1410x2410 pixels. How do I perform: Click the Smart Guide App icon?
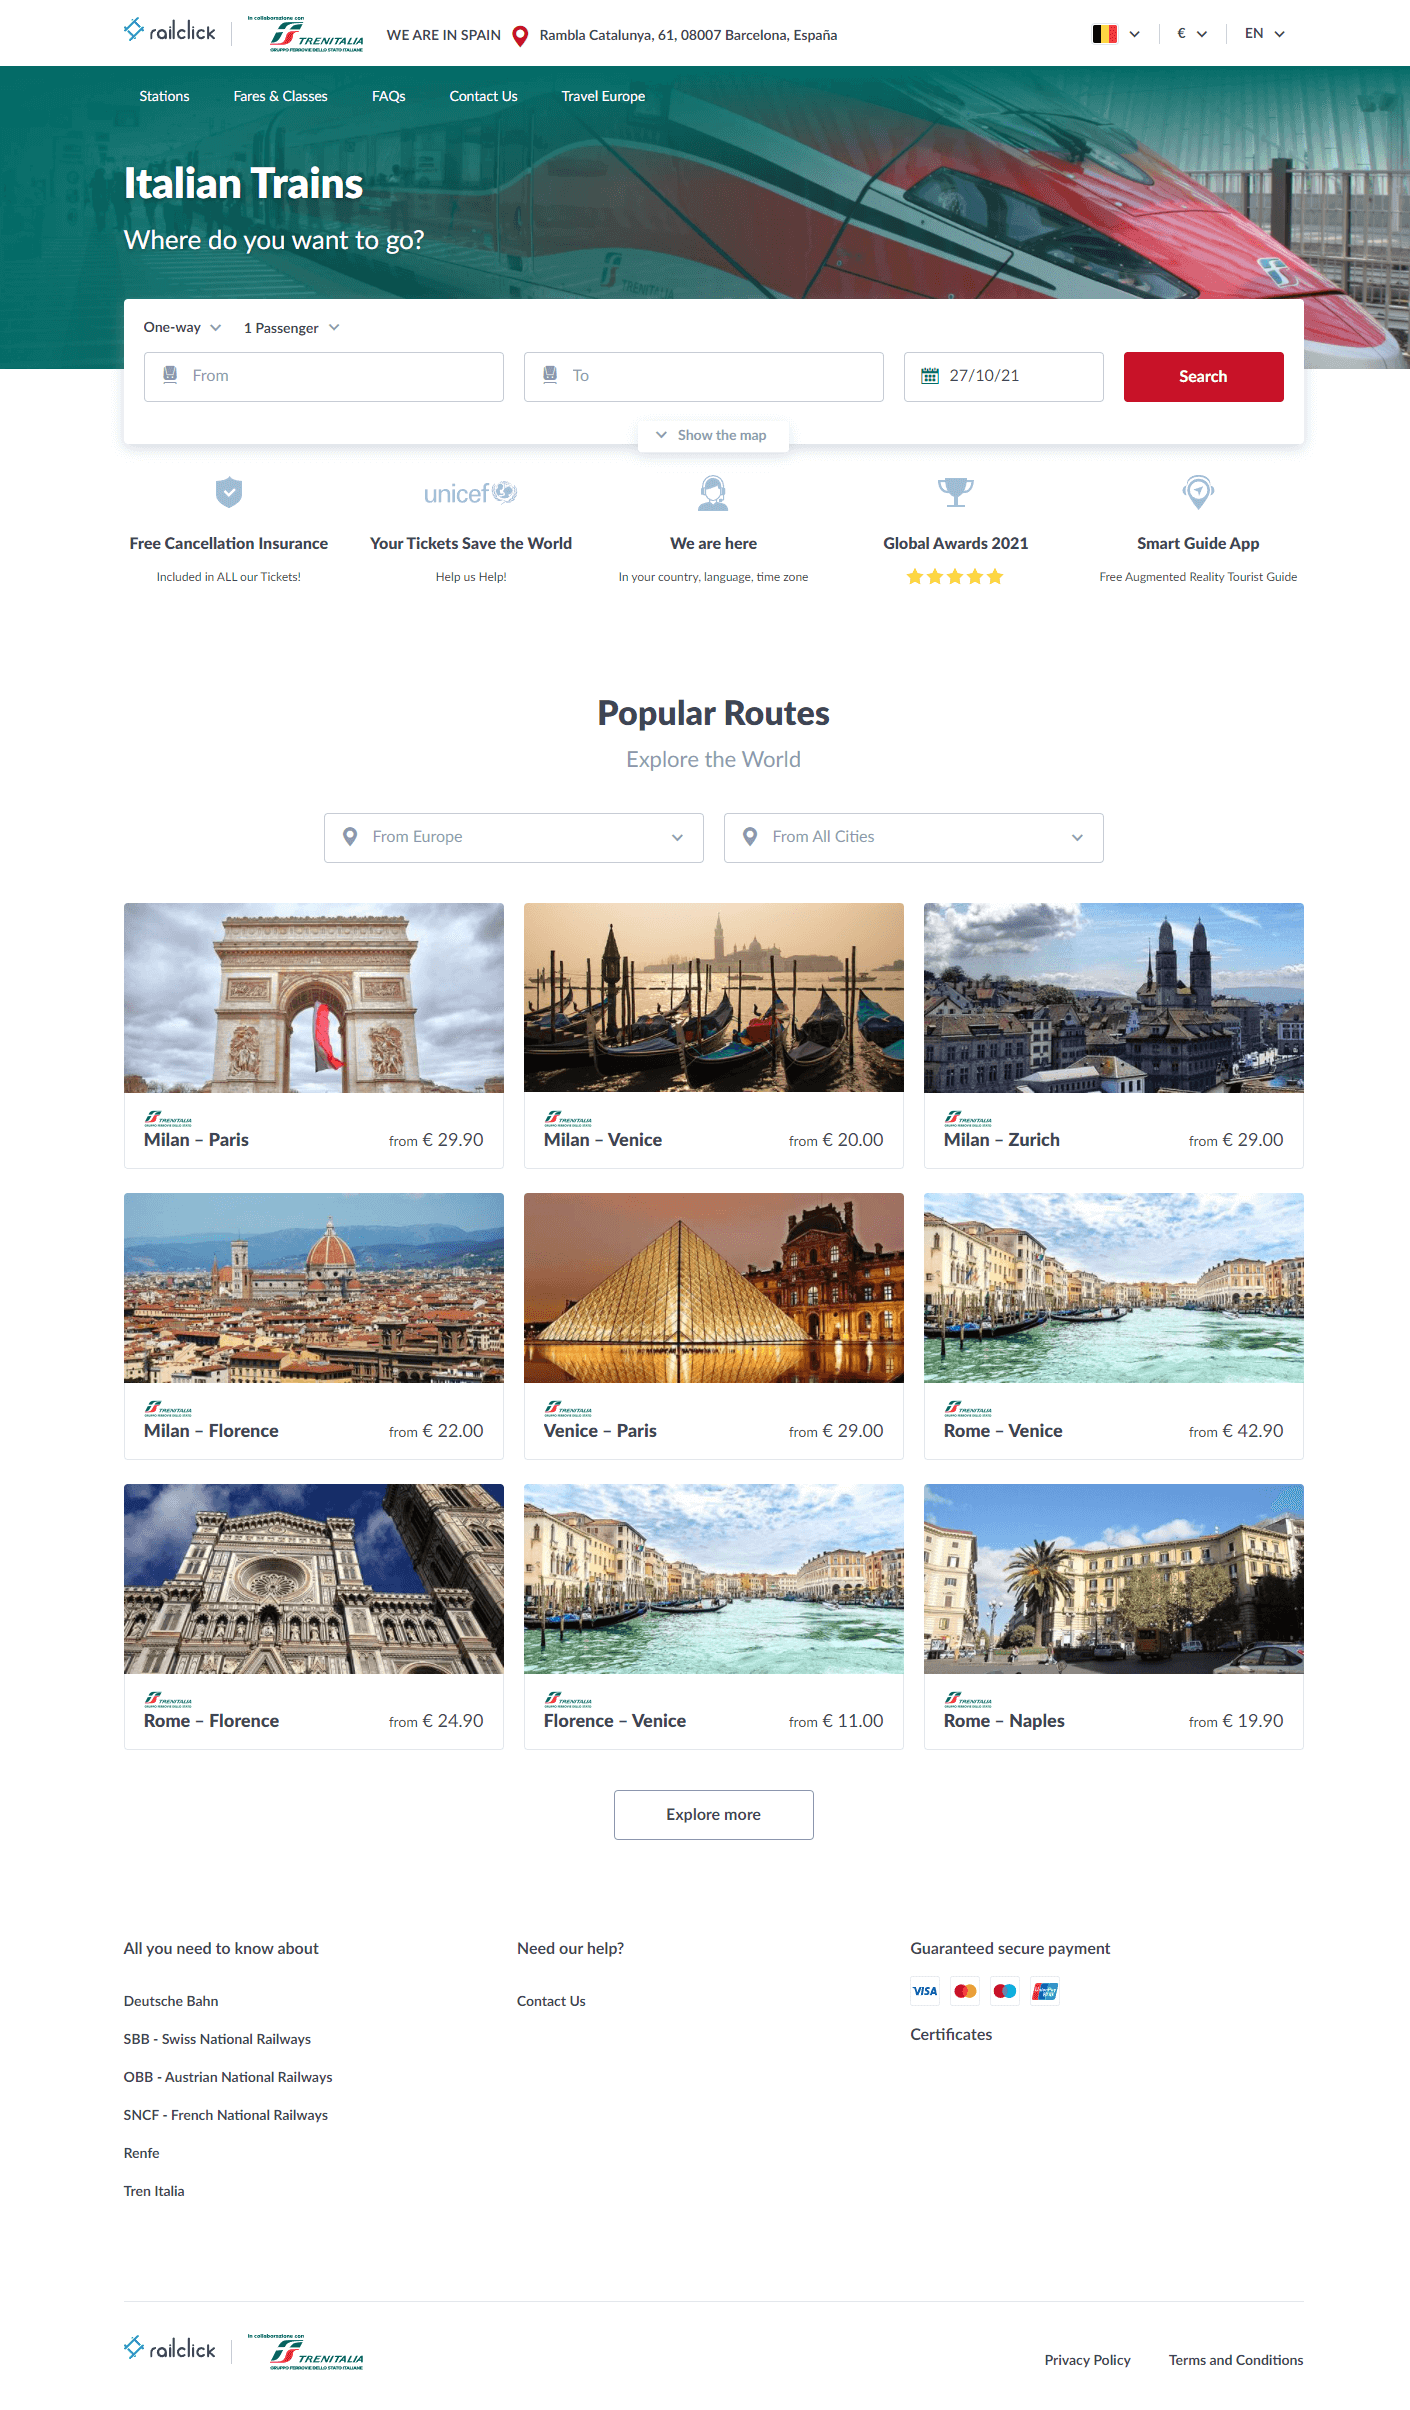1198,492
